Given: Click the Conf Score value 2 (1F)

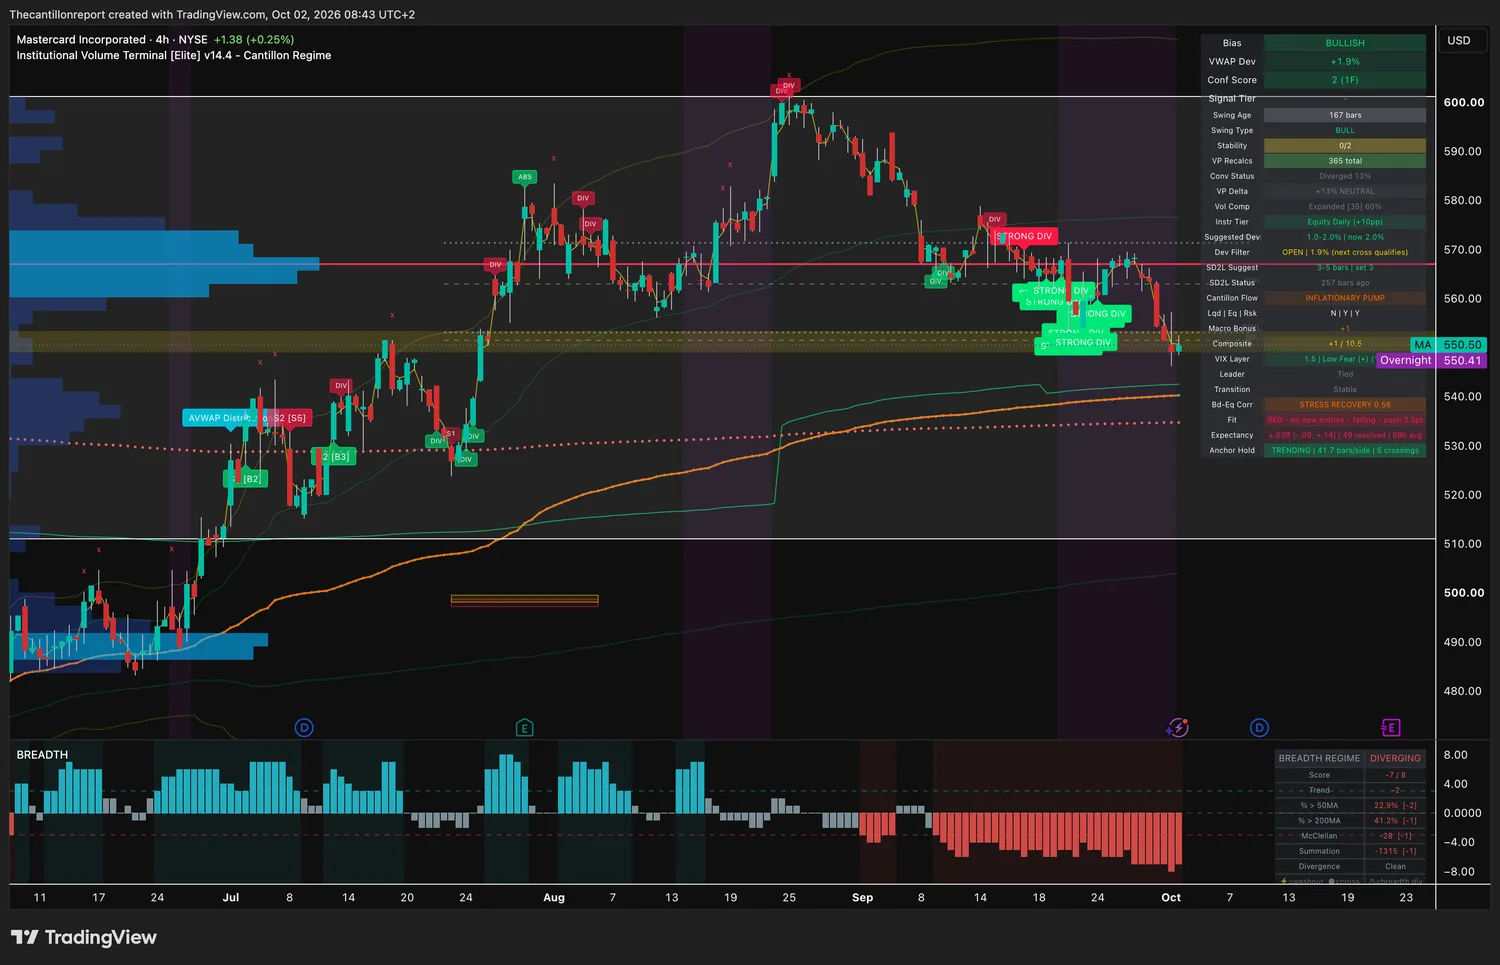Looking at the screenshot, I should click(1345, 80).
